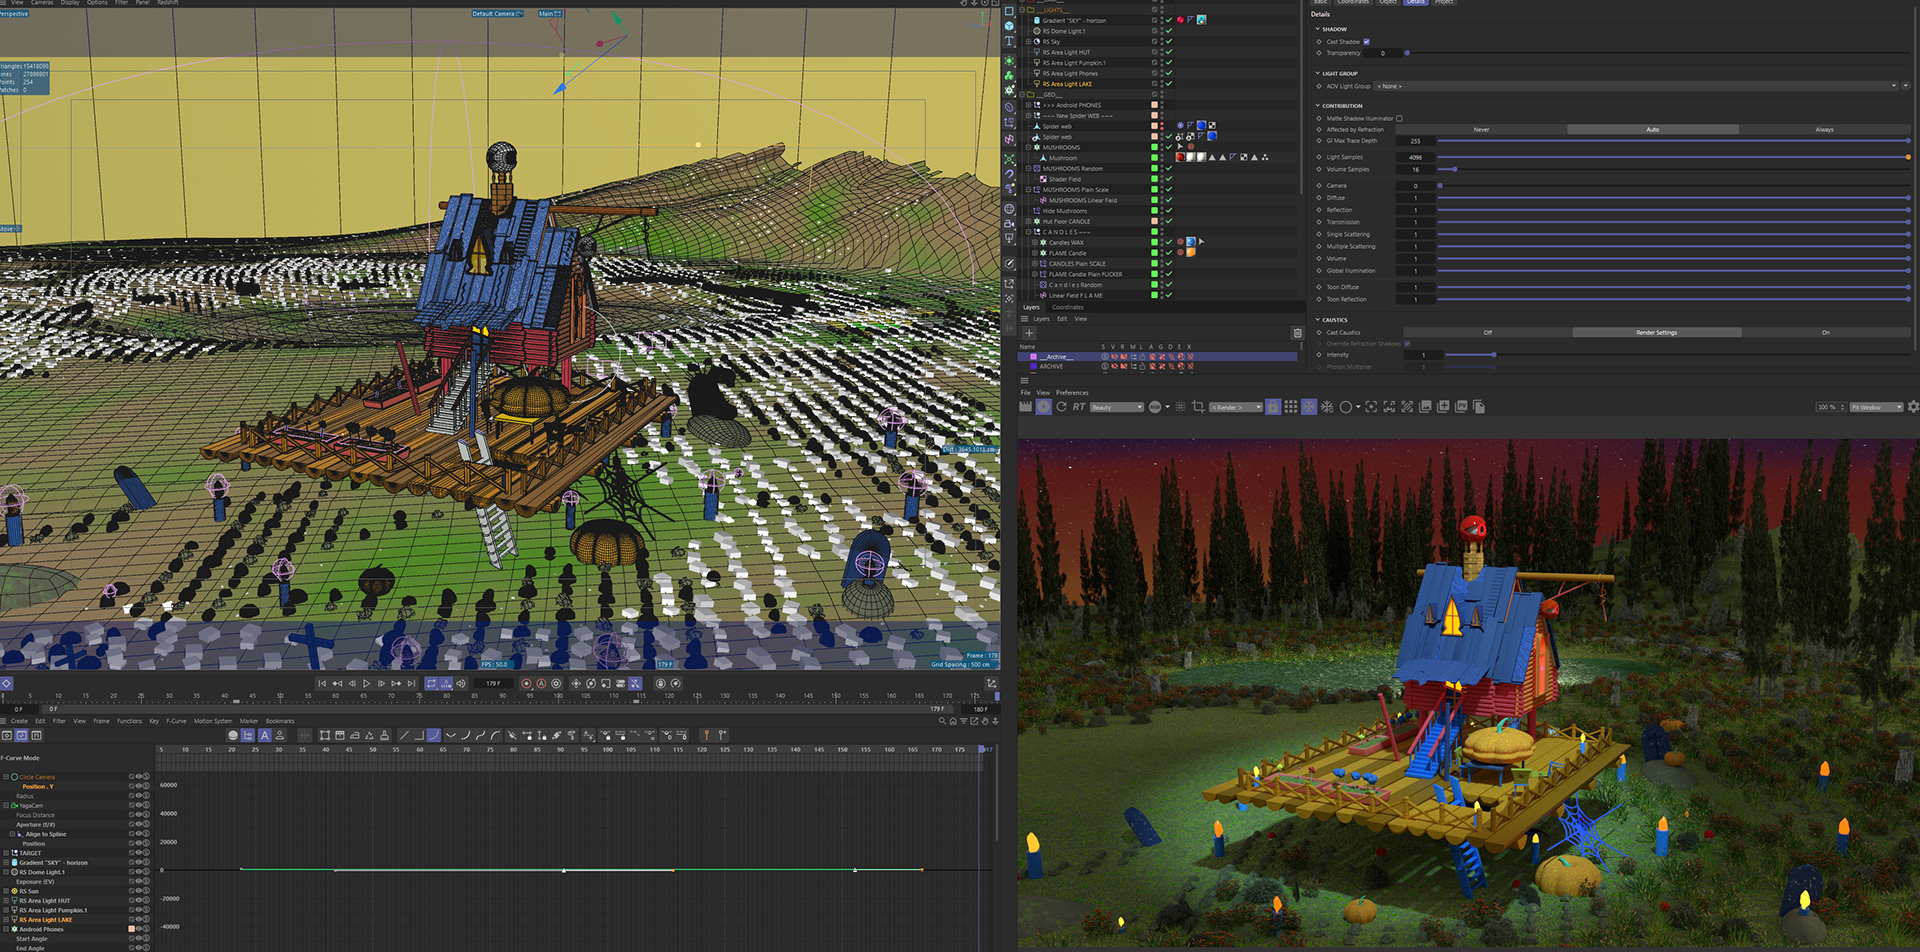The width and height of the screenshot is (1920, 952).
Task: Open the Preferences menu in the Render View
Action: click(x=1072, y=392)
